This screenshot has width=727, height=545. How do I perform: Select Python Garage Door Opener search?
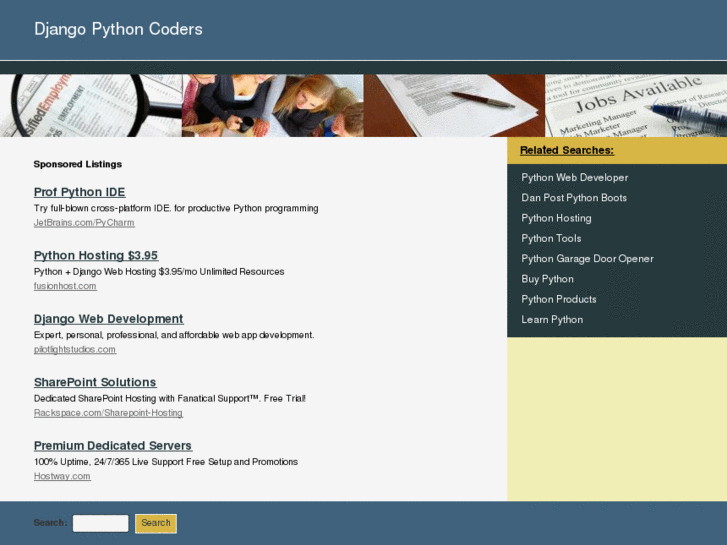(x=587, y=259)
